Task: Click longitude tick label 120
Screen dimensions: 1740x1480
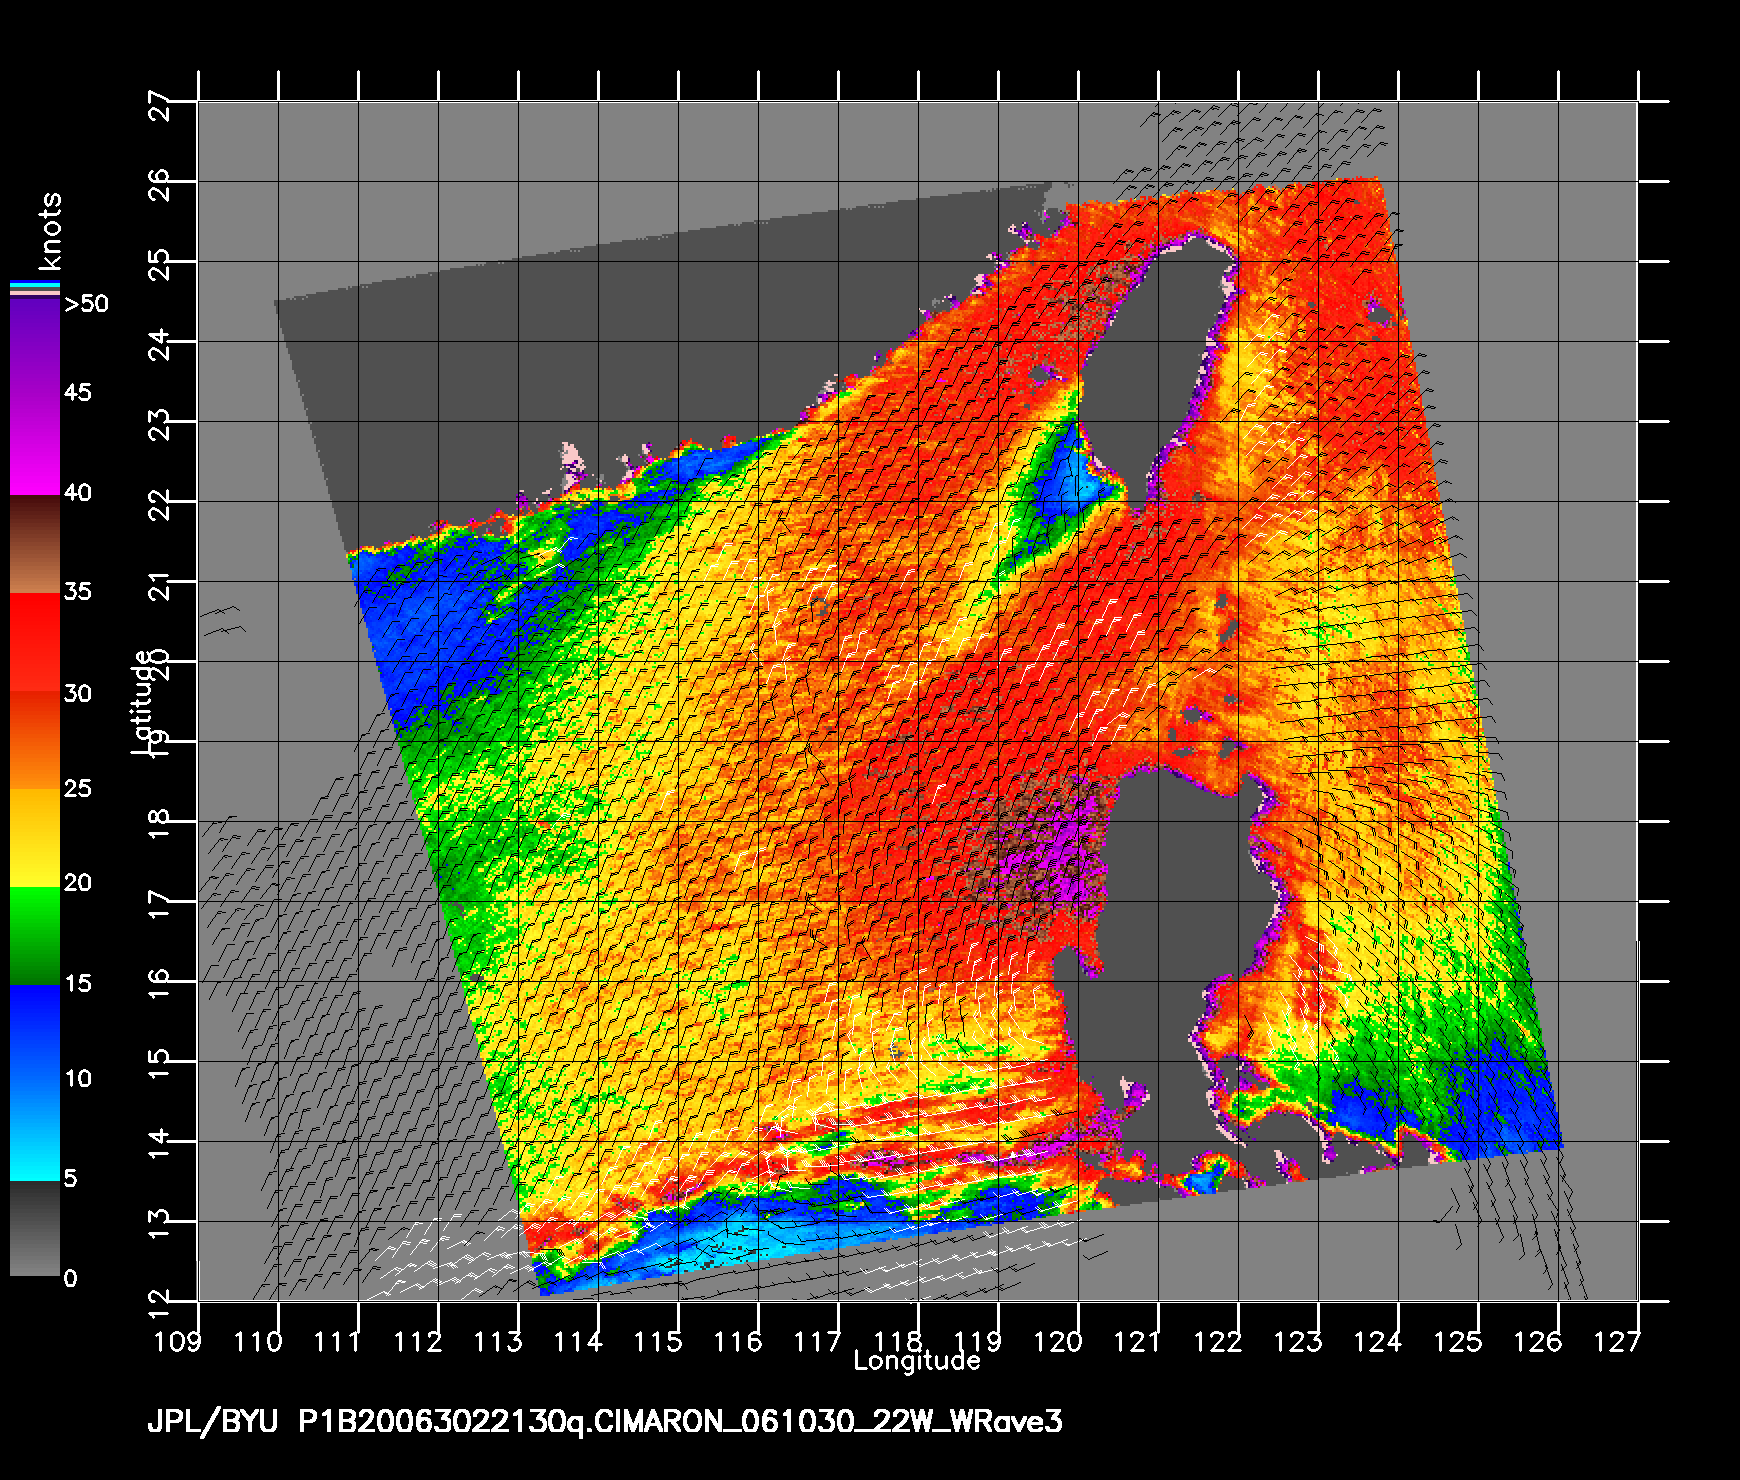Action: pos(1058,1341)
